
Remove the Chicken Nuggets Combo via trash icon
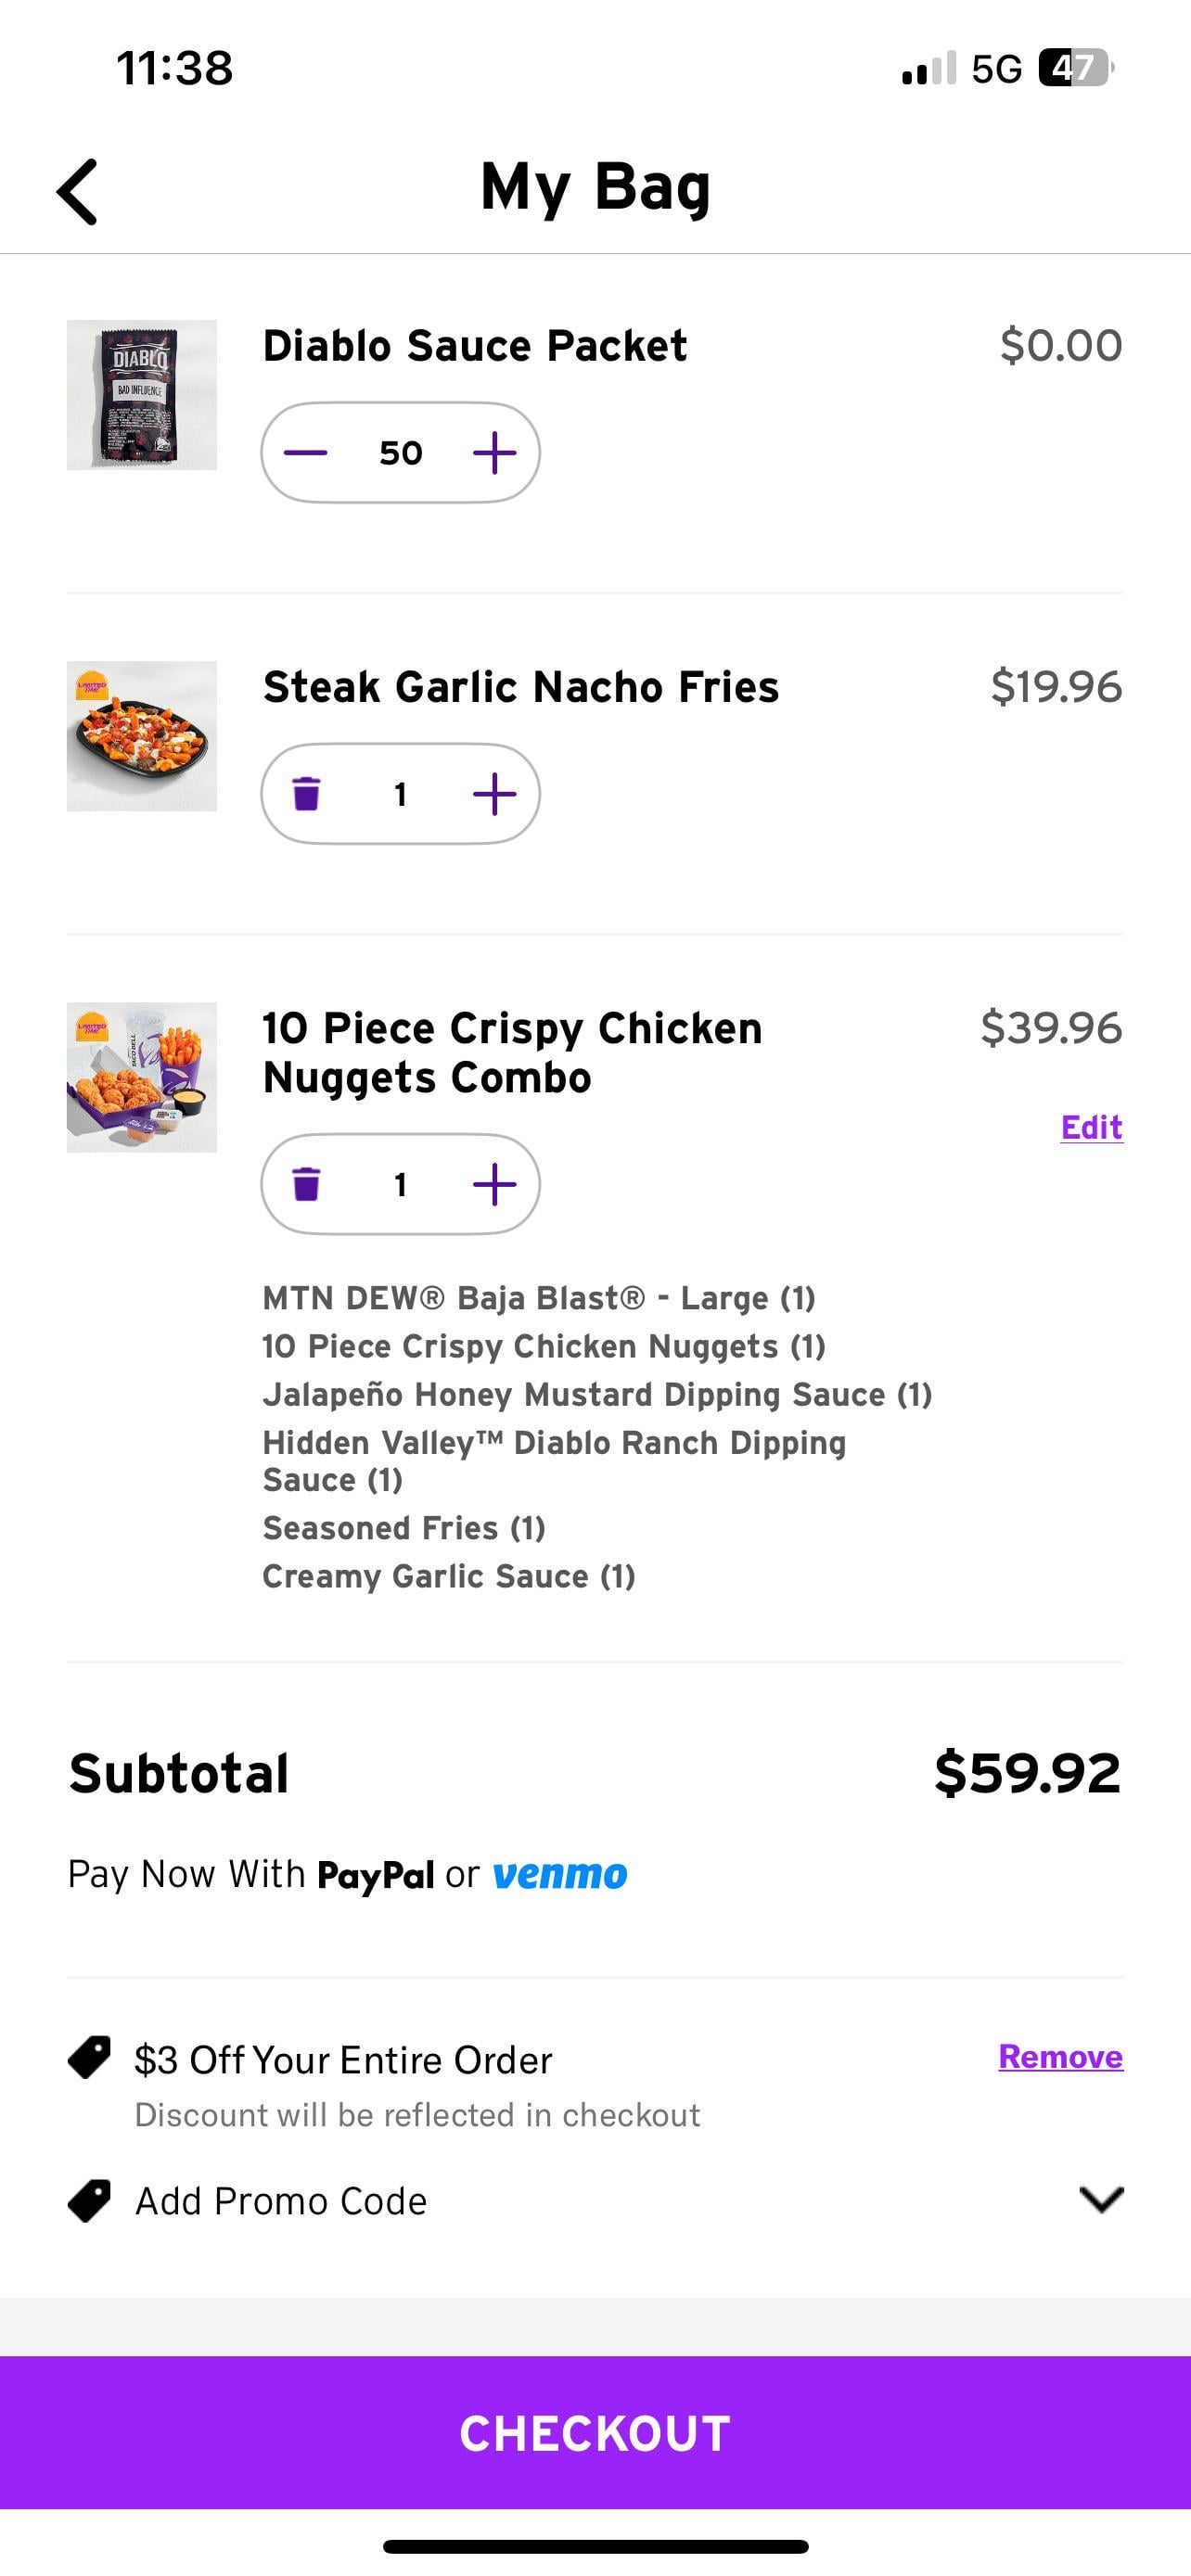coord(306,1184)
